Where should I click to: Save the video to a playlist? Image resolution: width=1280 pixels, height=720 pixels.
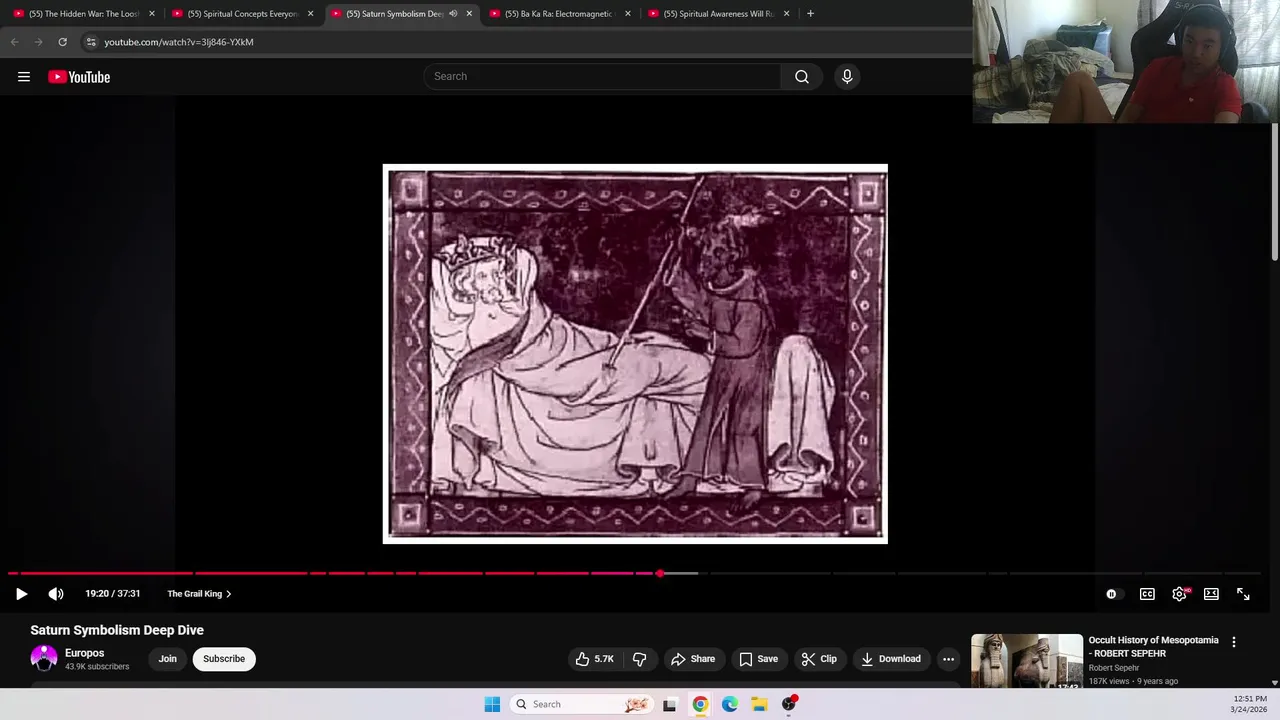(x=758, y=659)
